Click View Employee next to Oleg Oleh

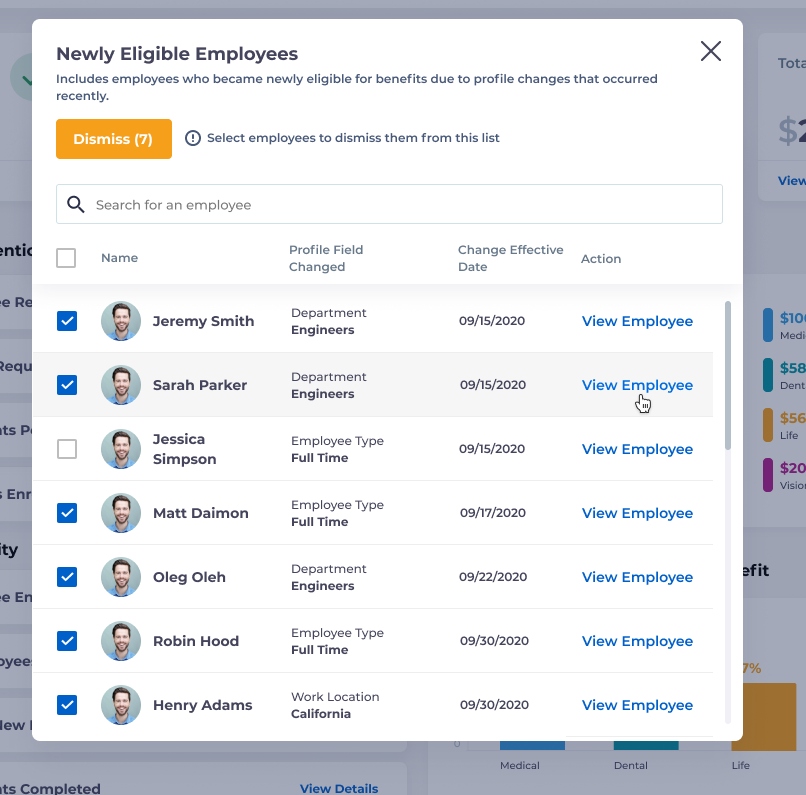point(637,577)
